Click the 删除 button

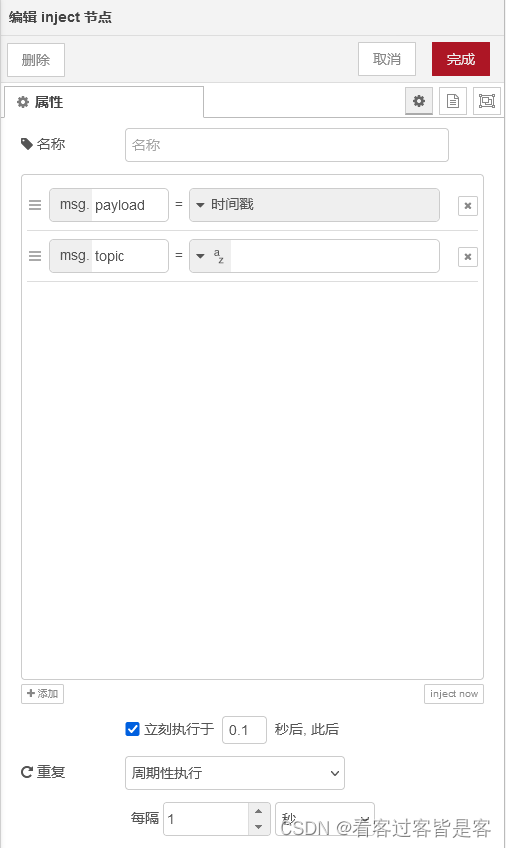coord(36,60)
